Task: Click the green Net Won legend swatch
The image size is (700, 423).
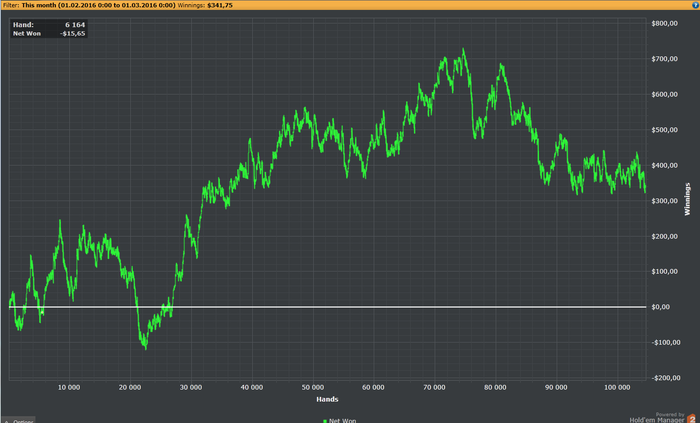Action: [325, 420]
